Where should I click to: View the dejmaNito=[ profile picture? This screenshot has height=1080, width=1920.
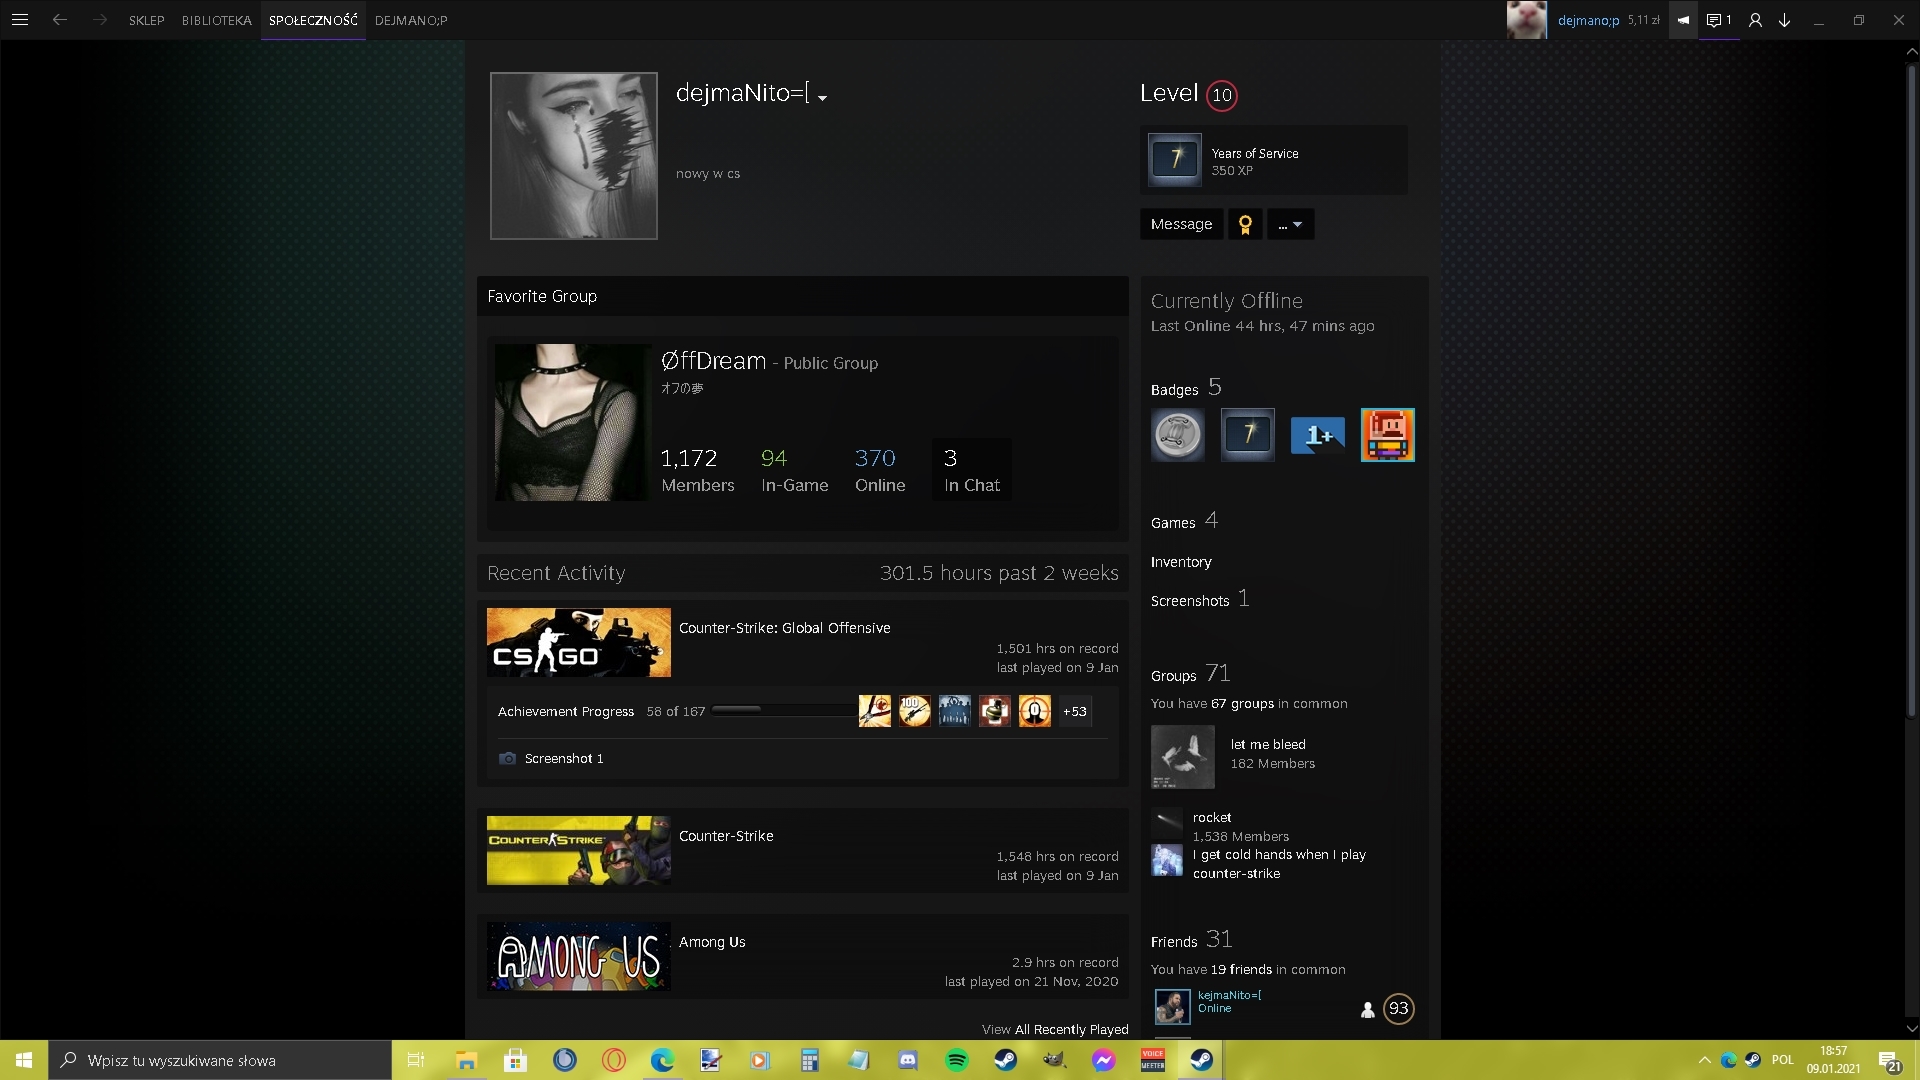pyautogui.click(x=574, y=156)
